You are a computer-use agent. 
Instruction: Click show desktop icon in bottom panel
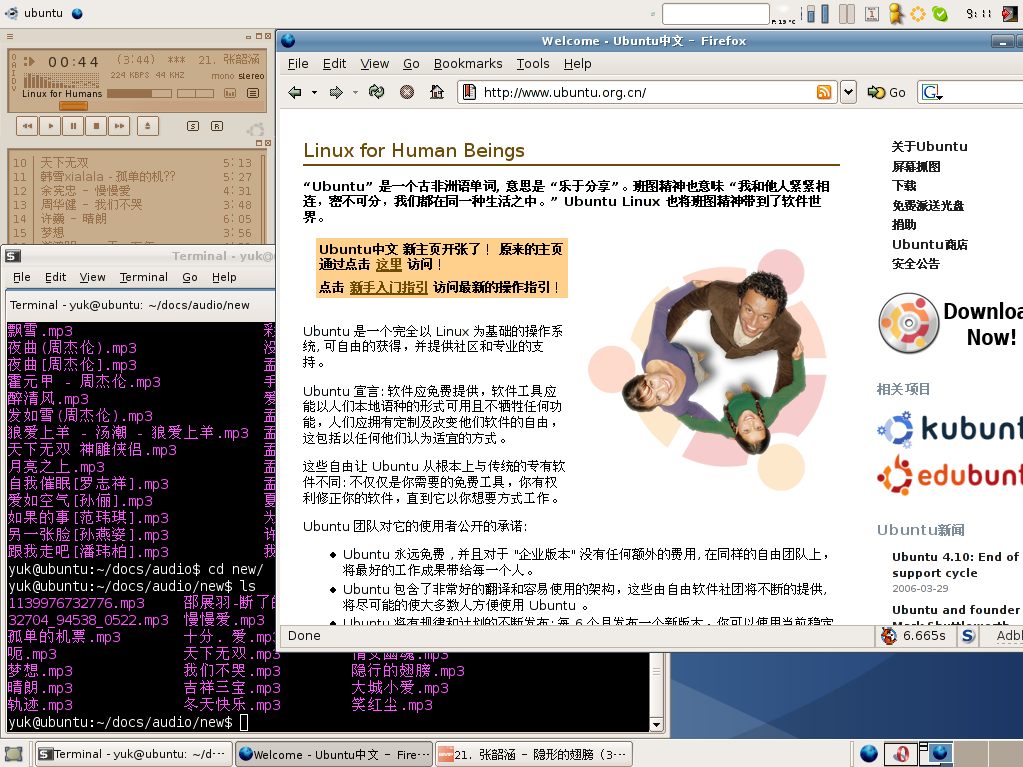coord(14,755)
